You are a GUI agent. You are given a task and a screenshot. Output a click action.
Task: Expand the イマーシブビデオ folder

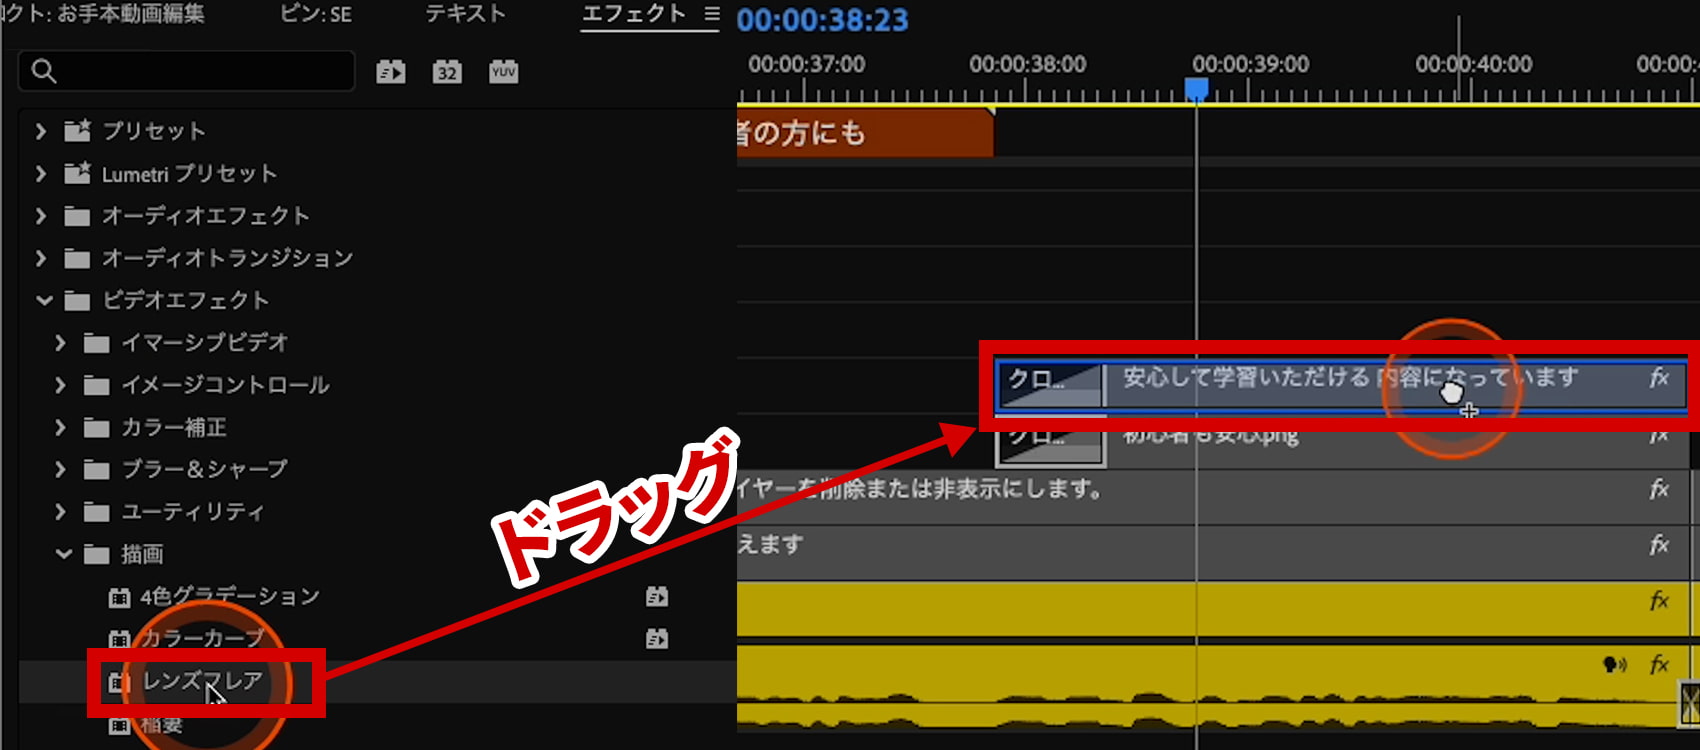click(60, 343)
